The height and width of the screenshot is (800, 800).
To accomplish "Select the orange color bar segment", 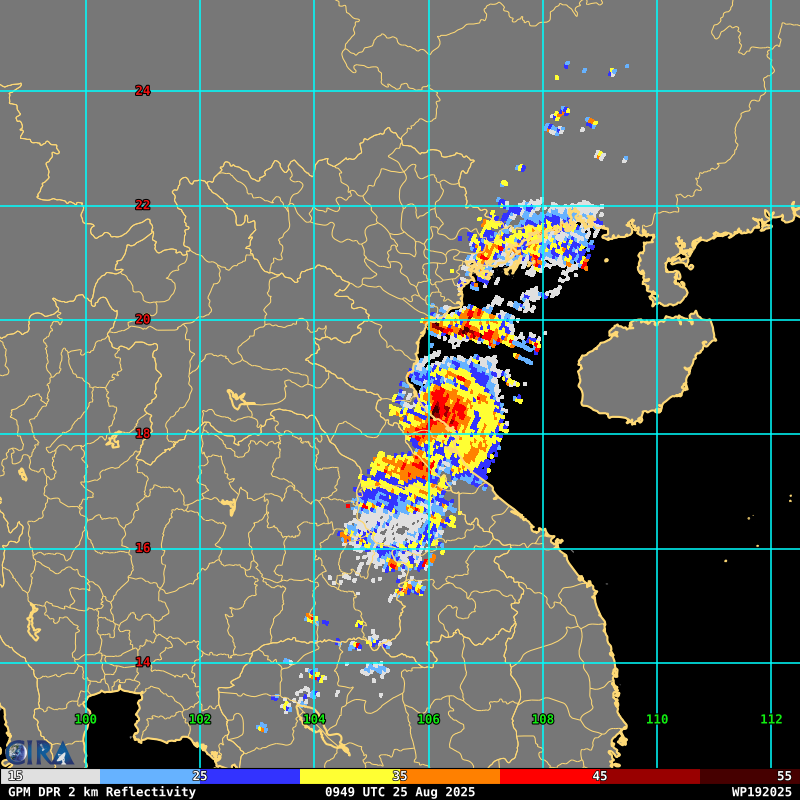I will point(450,777).
